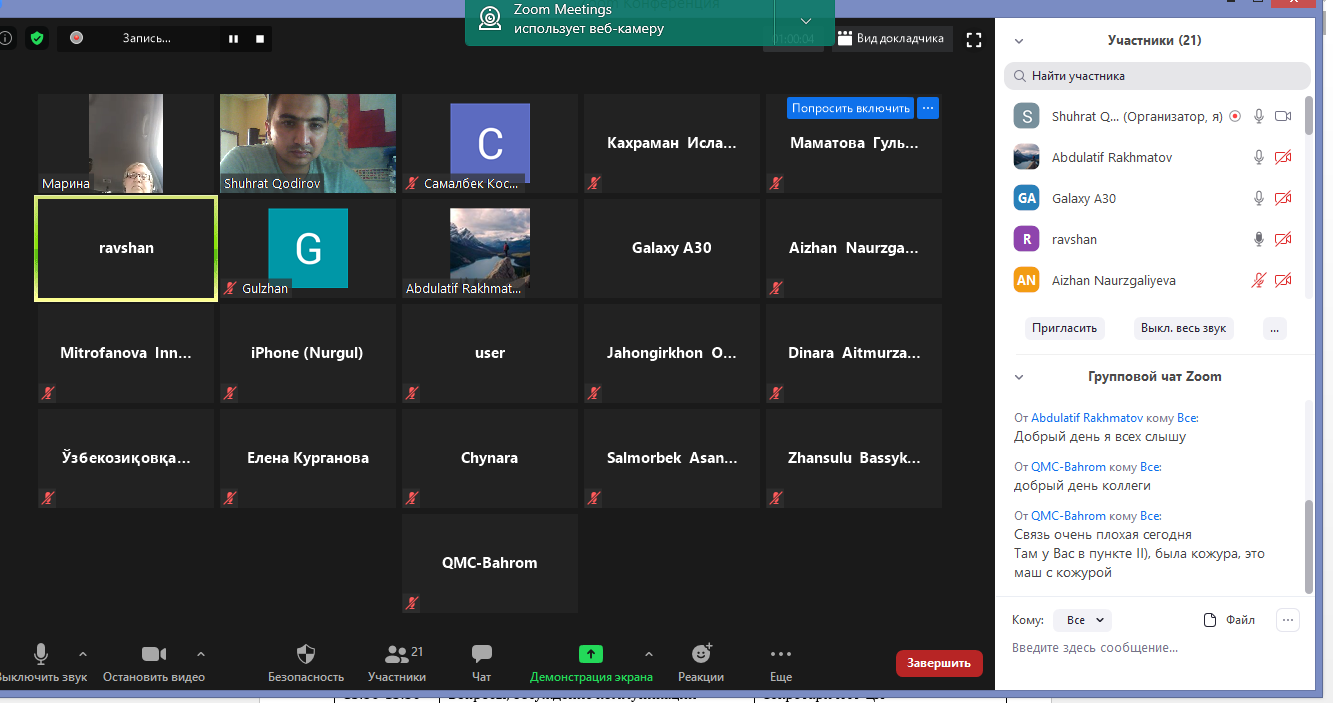Toggle the Chat (Чат) panel
1333x703 pixels.
pyautogui.click(x=482, y=663)
